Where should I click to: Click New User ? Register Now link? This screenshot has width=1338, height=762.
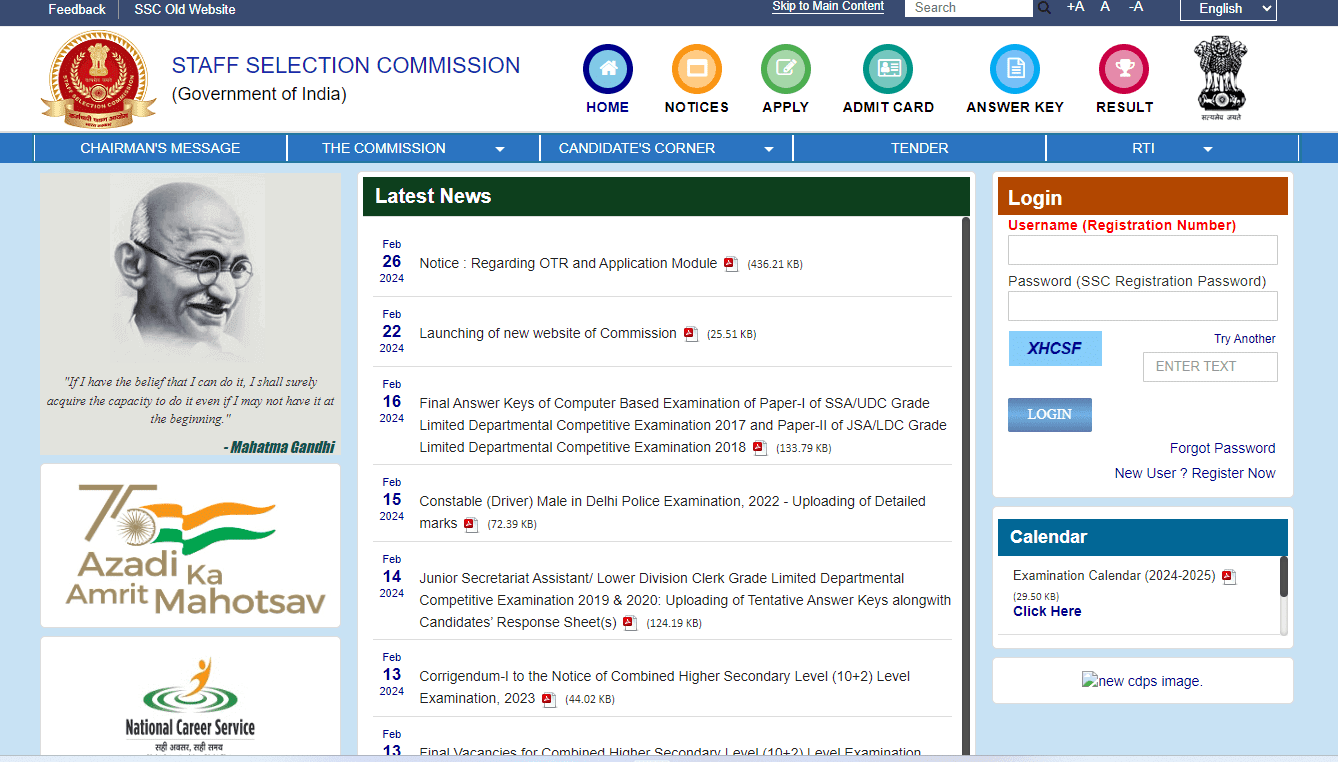click(1195, 473)
